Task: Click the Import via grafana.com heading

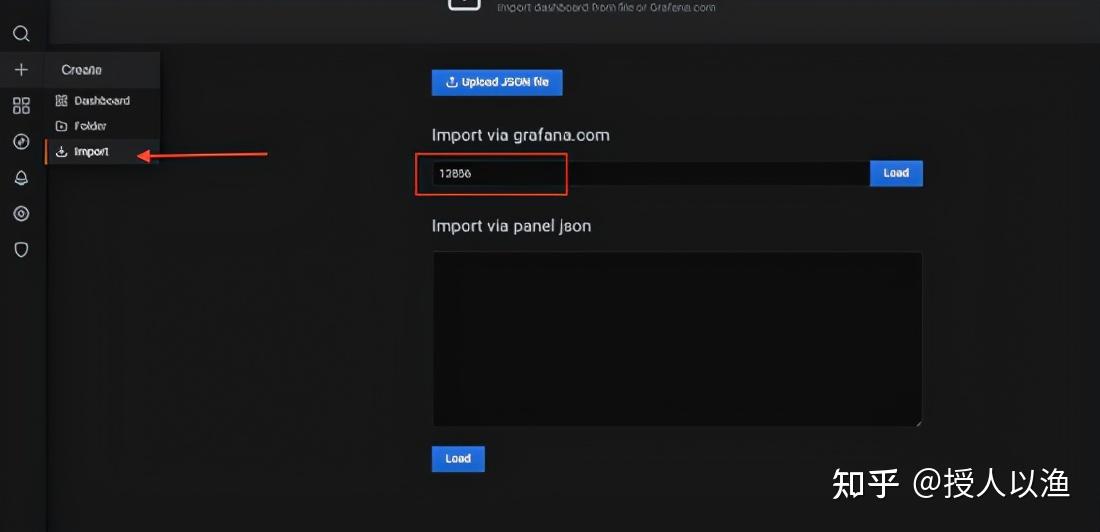Action: [521, 135]
